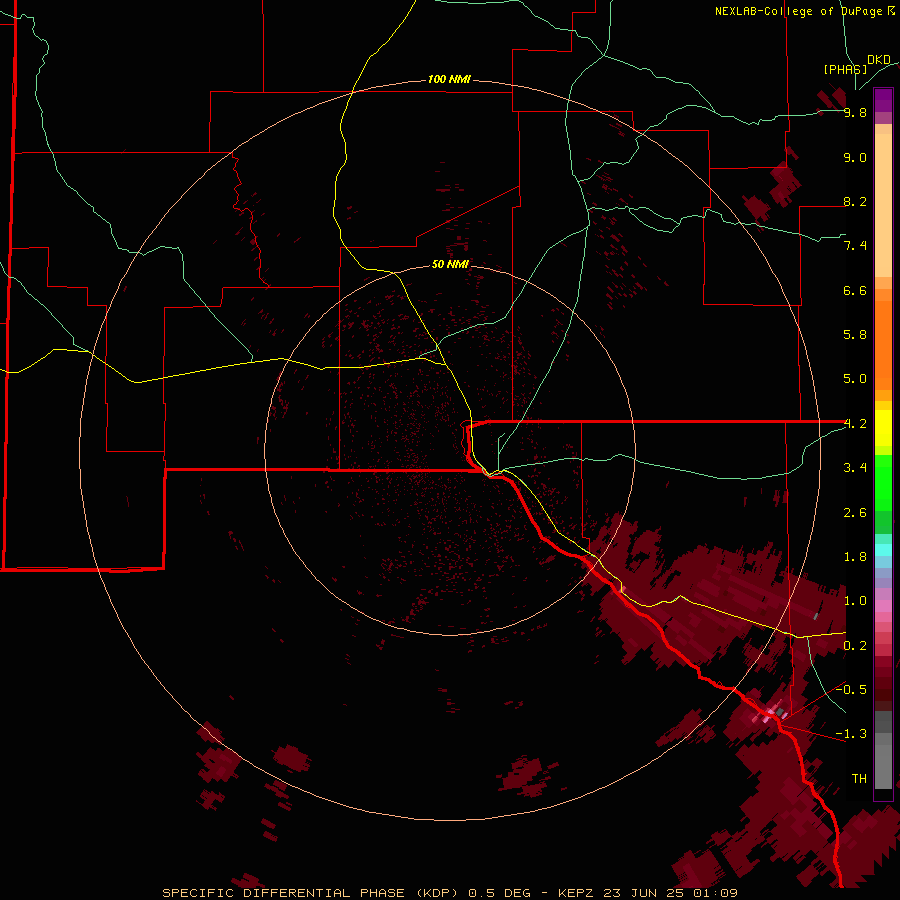Click the 4.2 scale value
The height and width of the screenshot is (900, 900).
pos(855,424)
